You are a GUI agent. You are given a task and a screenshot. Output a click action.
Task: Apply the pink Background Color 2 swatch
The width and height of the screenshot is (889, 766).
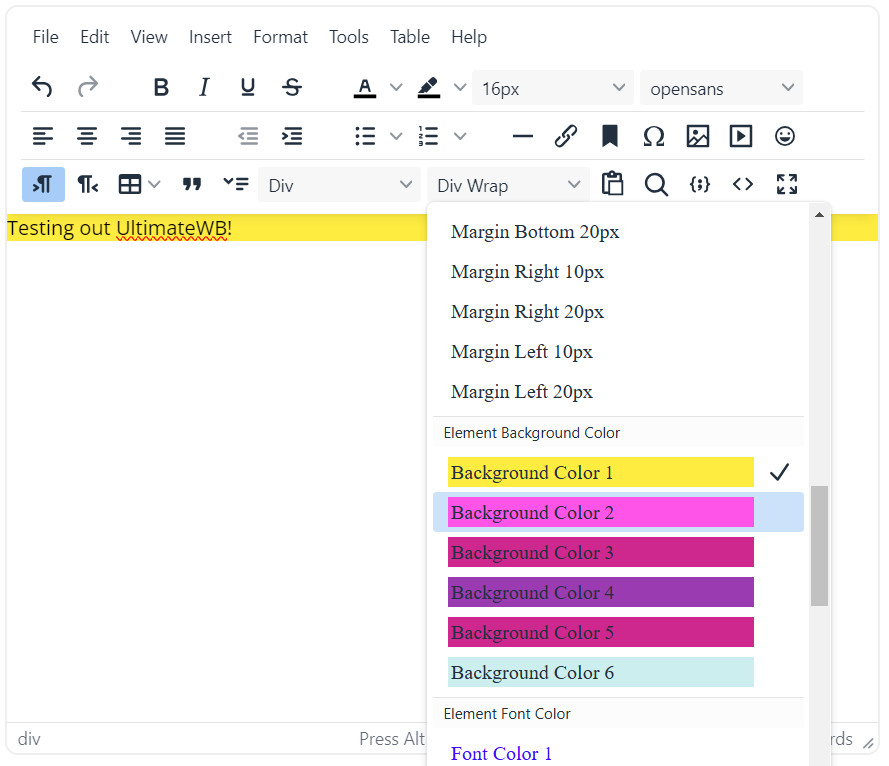tap(600, 512)
